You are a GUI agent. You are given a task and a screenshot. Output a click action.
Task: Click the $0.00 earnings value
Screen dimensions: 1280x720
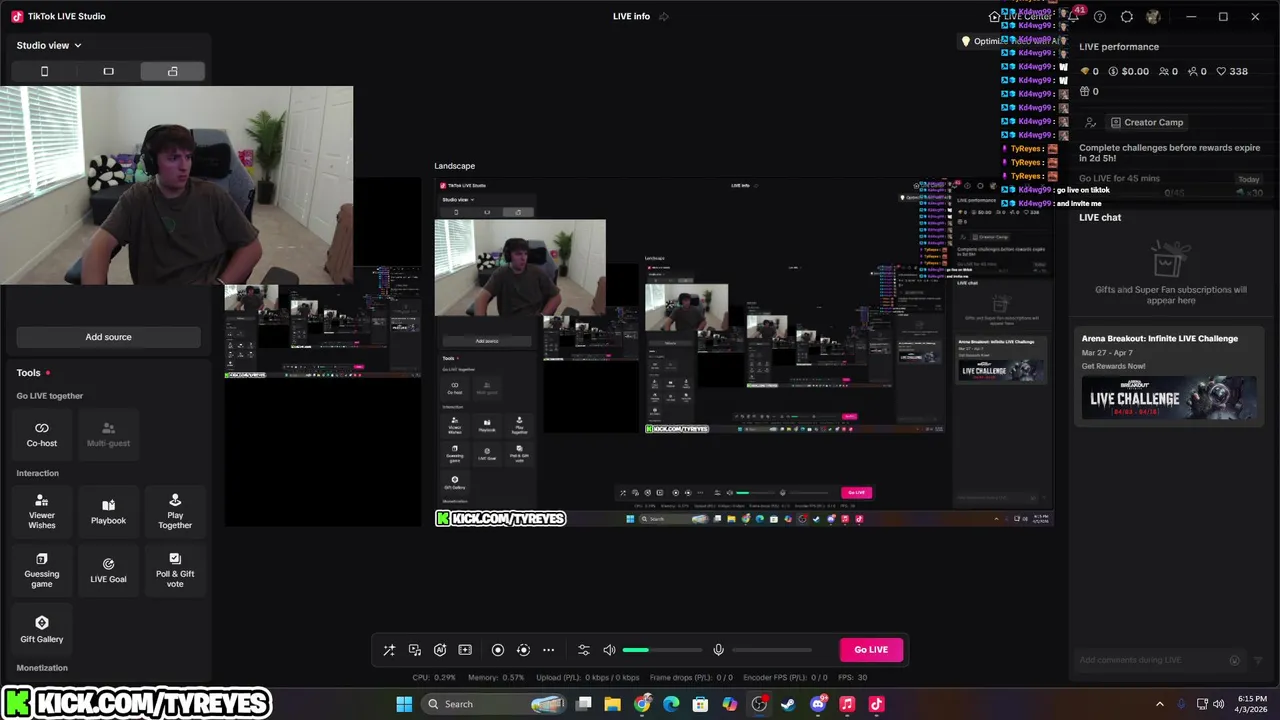(1127, 72)
